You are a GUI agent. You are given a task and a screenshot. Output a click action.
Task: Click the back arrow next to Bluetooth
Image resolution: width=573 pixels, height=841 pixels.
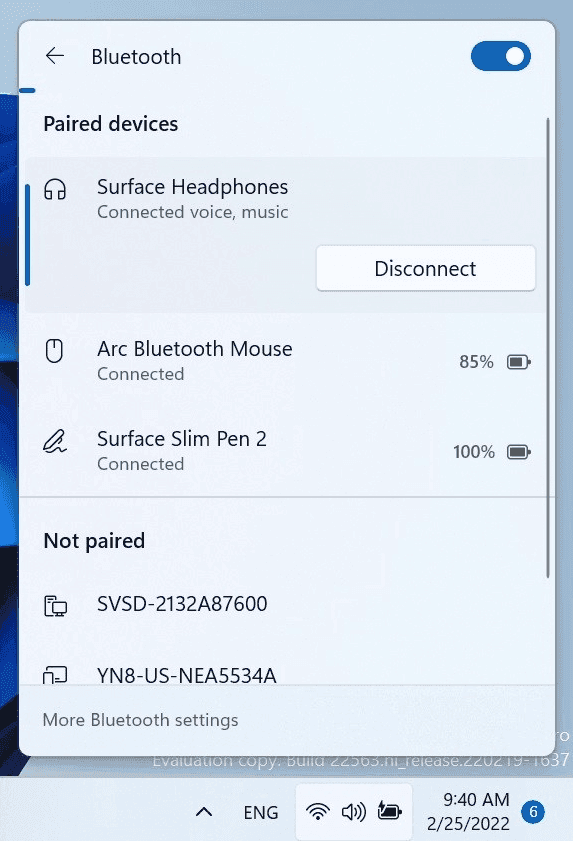[55, 56]
